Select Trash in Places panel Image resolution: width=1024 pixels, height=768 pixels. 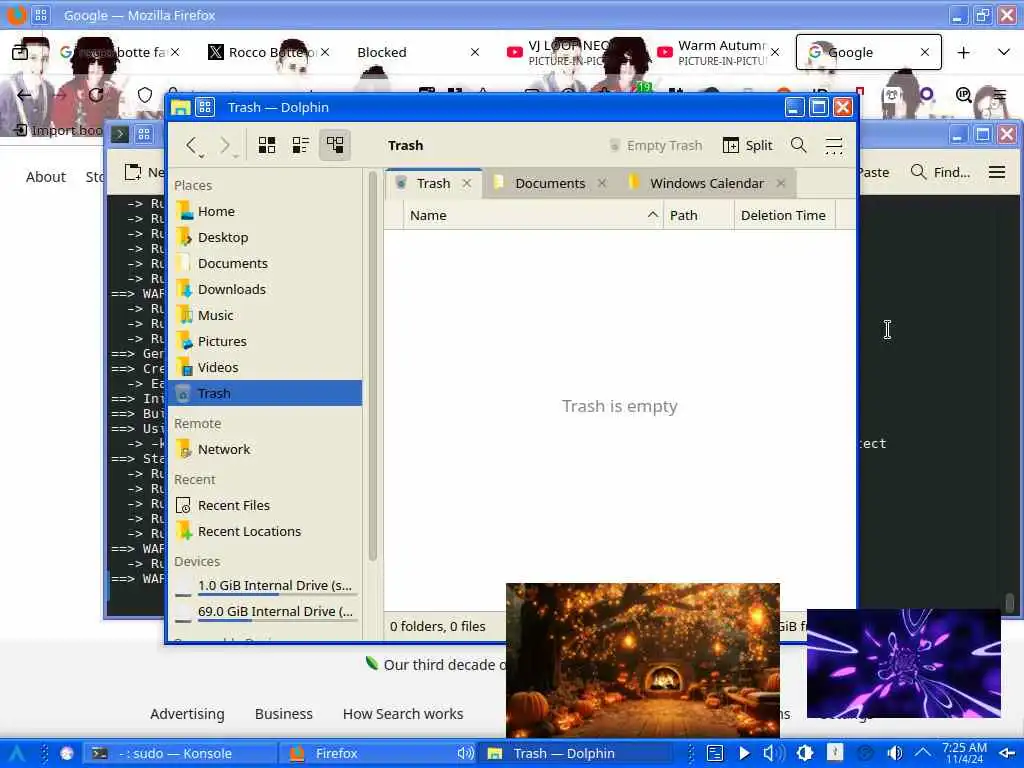pos(264,393)
